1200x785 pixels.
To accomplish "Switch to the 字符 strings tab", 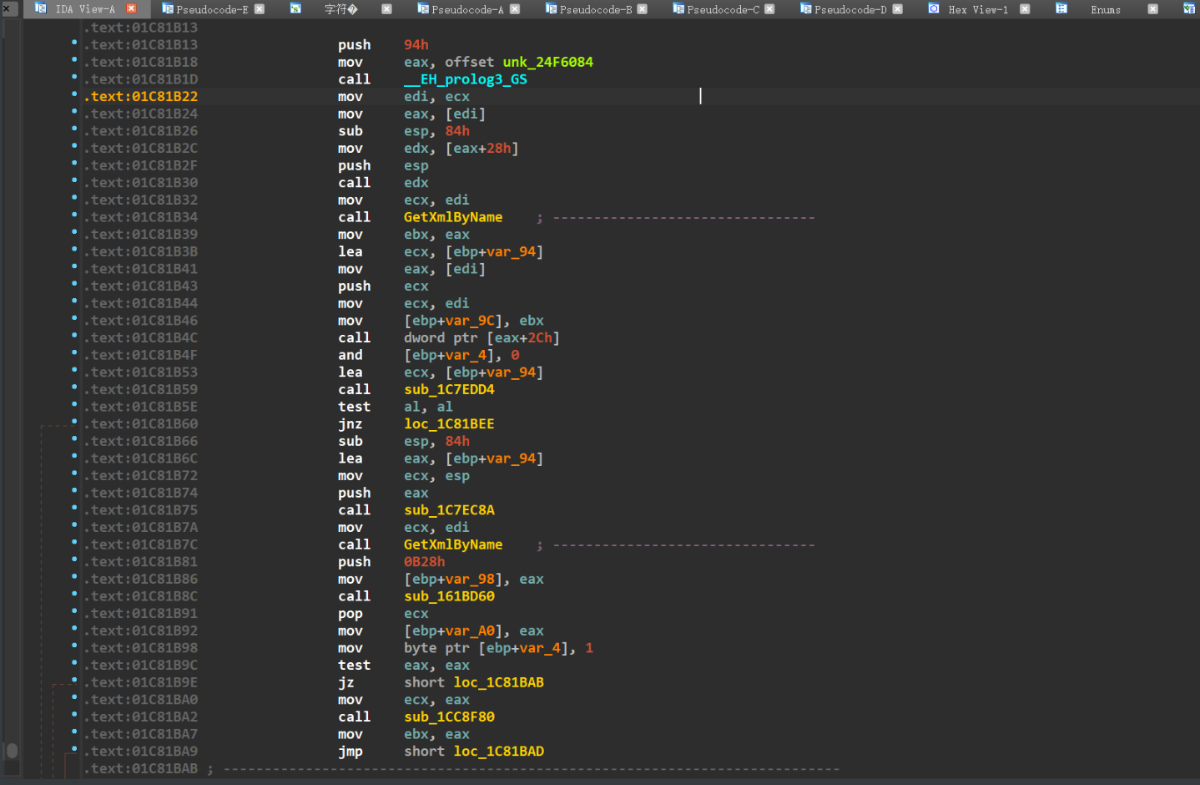I will [x=341, y=8].
